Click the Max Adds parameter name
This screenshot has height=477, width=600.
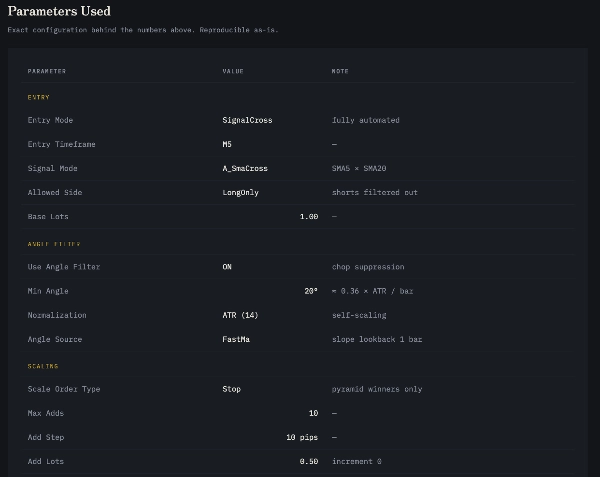(x=46, y=413)
